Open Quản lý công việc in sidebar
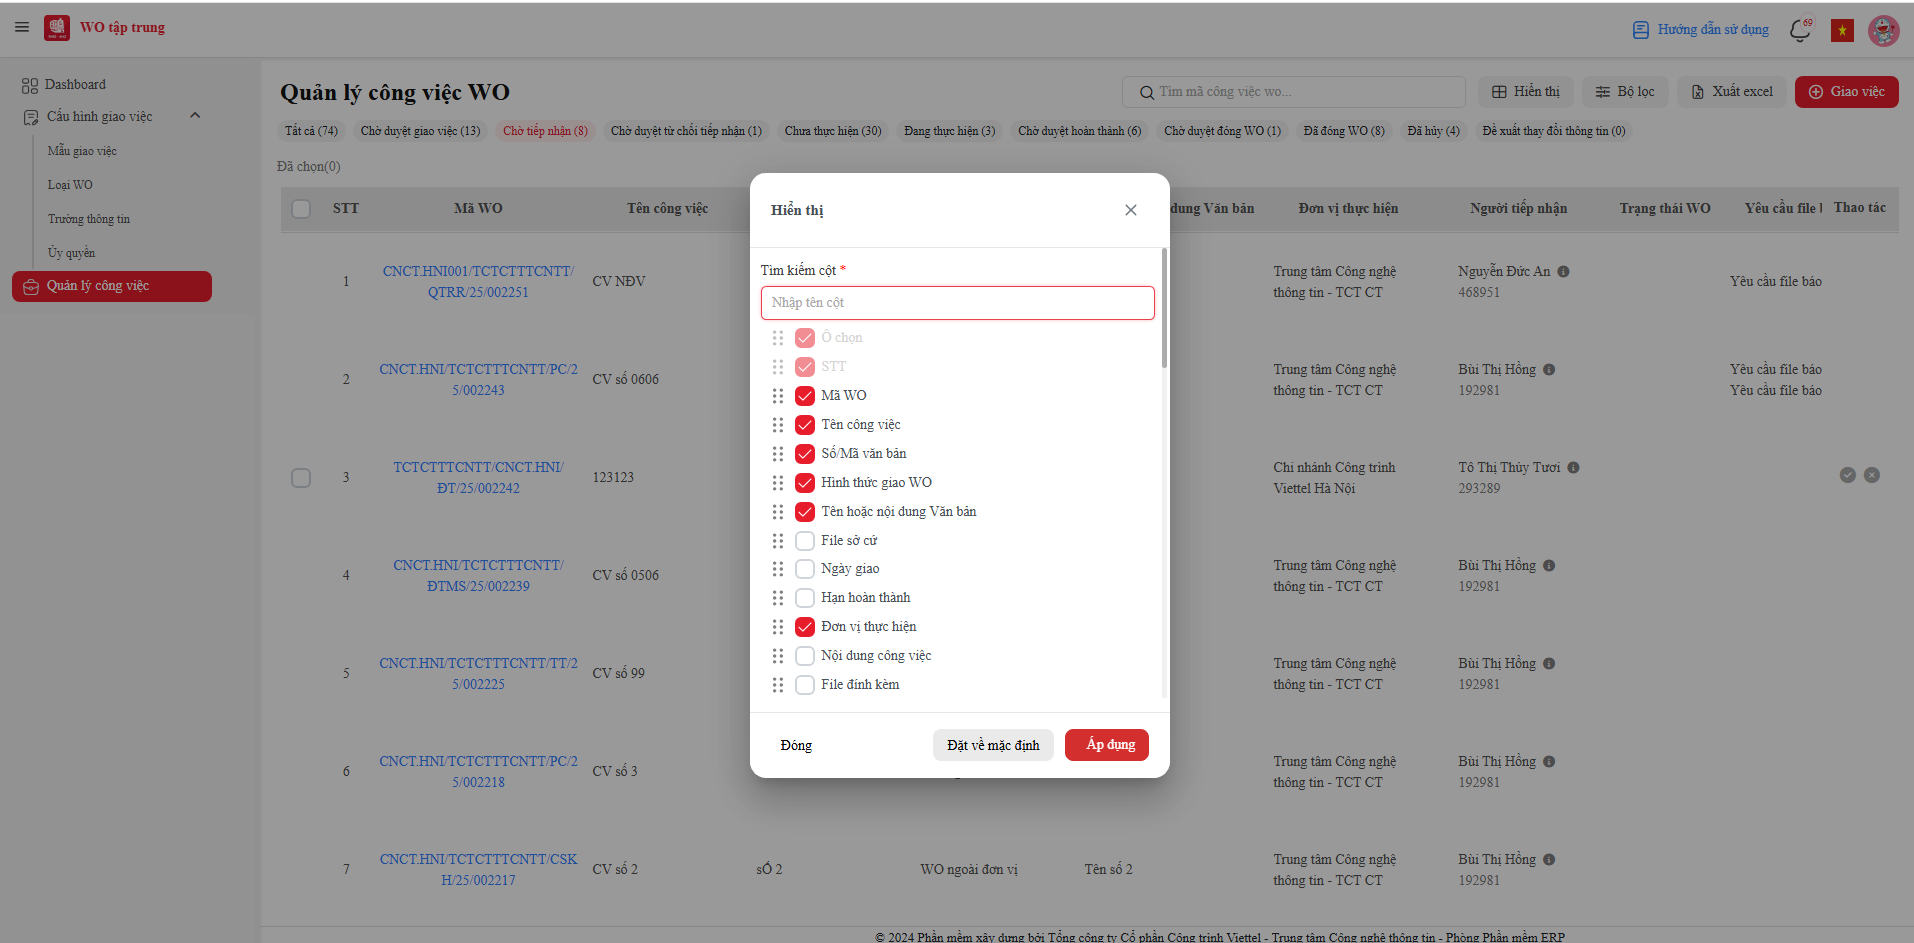The image size is (1914, 943). click(112, 286)
